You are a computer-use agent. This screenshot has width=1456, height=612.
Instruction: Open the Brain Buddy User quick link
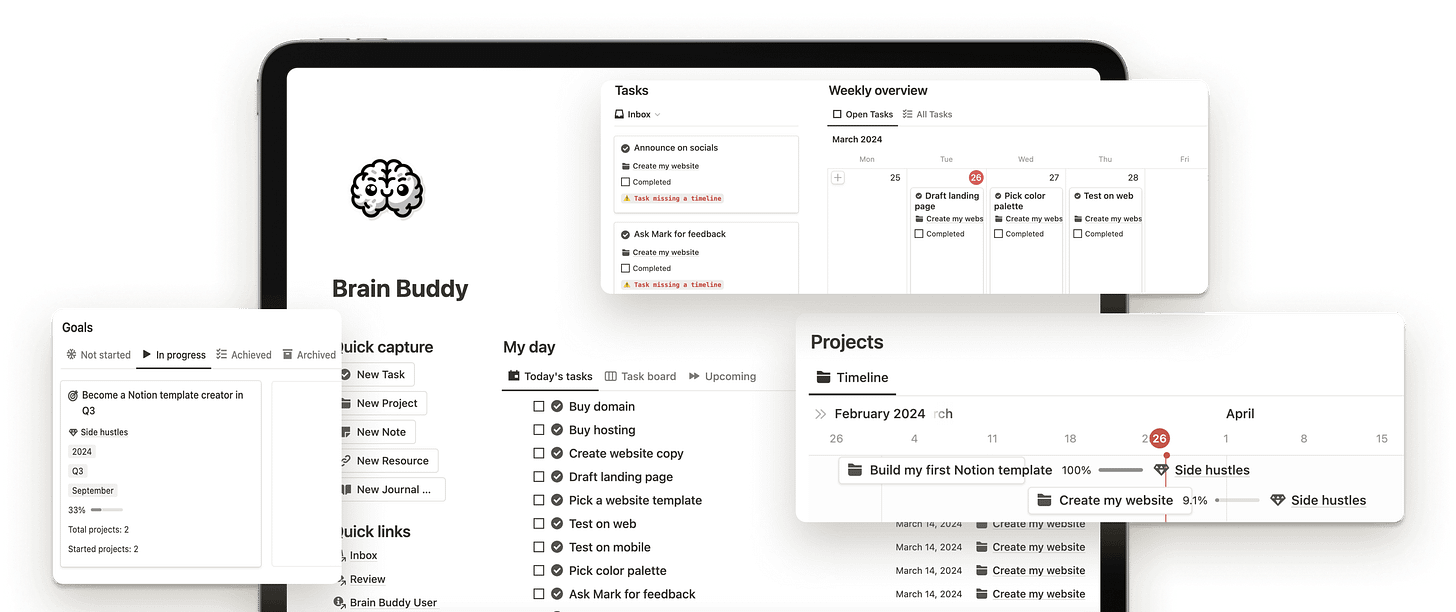[x=393, y=603]
